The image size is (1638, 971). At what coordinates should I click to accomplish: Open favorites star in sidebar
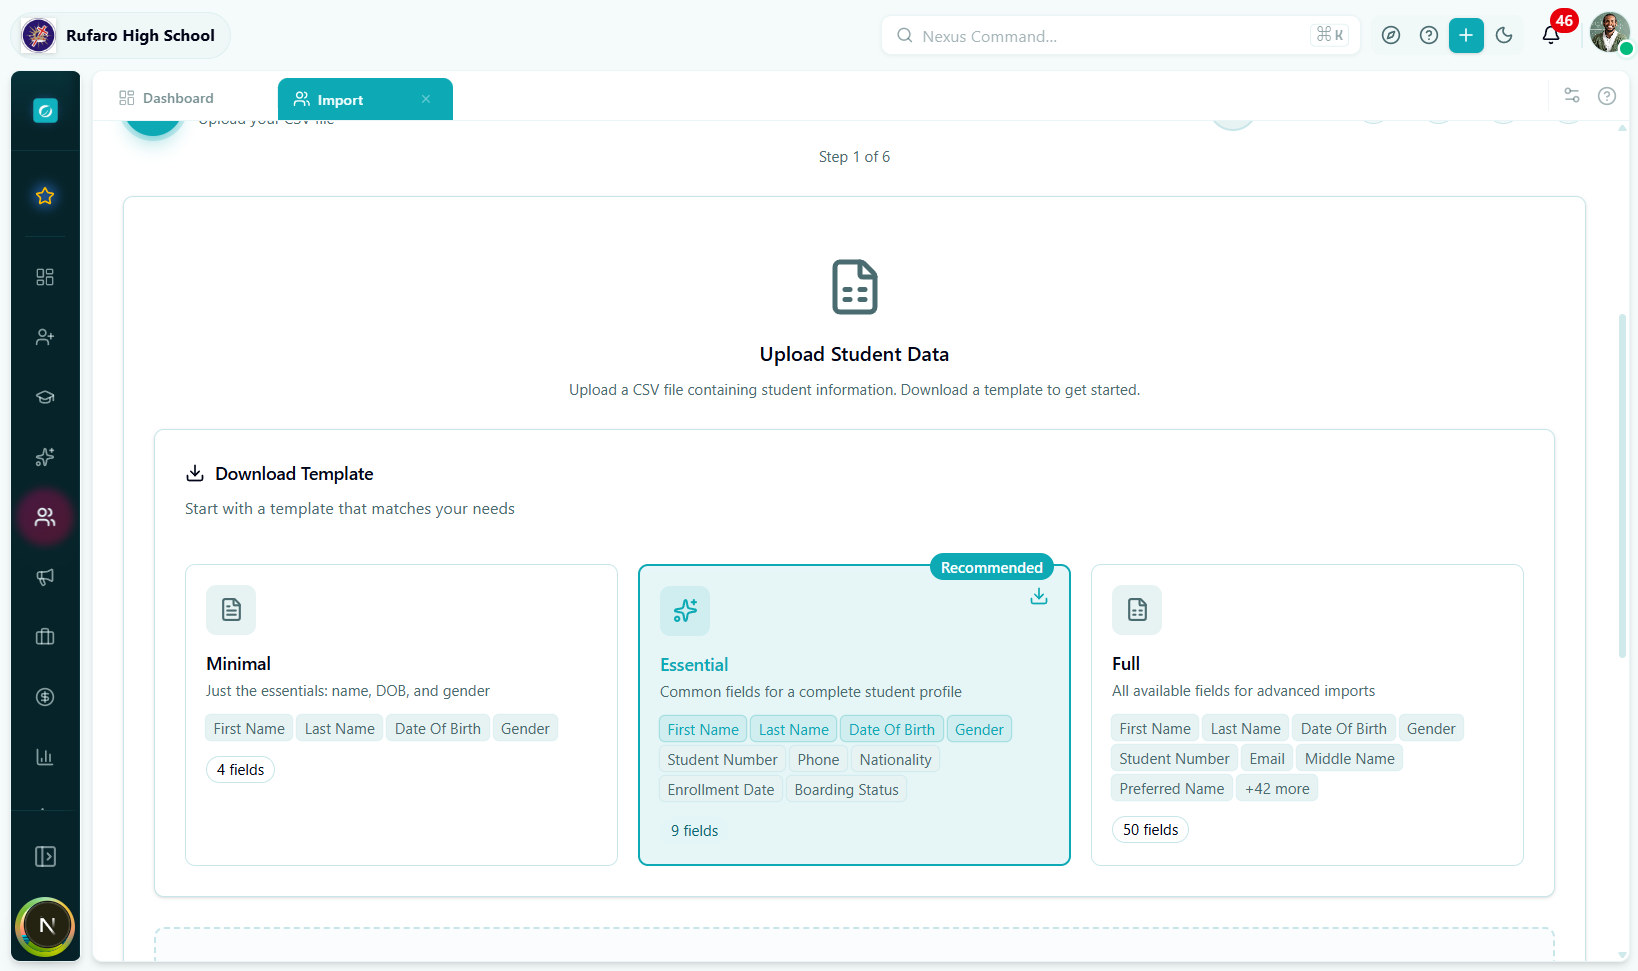pos(45,196)
